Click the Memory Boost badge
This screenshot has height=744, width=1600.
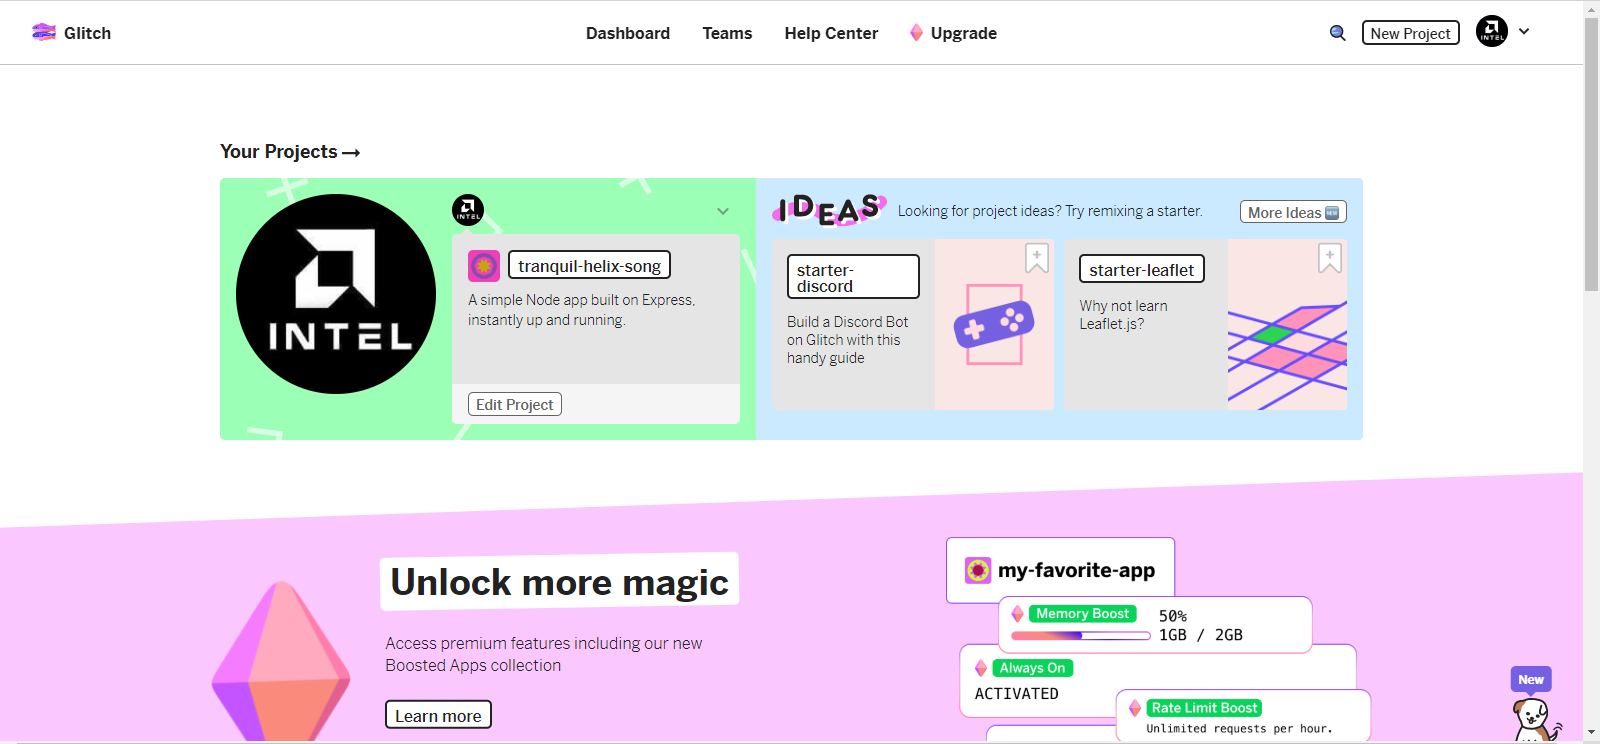point(1082,613)
